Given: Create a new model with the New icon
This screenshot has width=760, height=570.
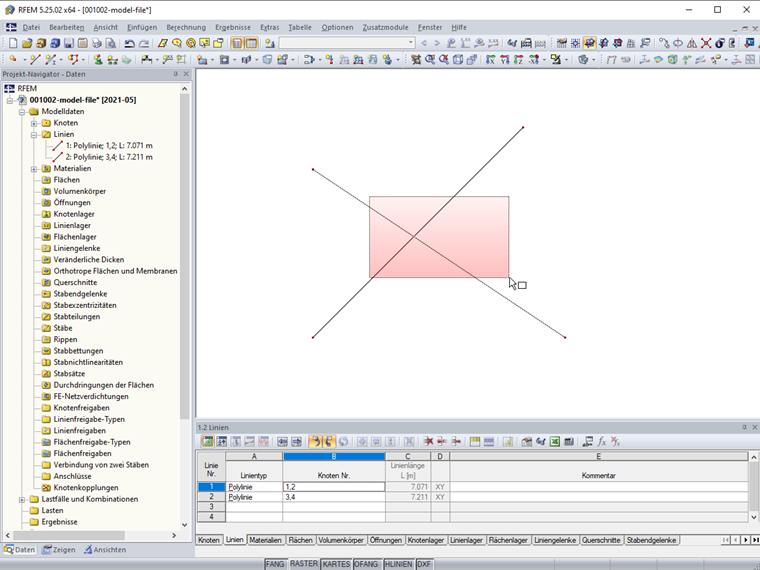Looking at the screenshot, I should coord(13,43).
